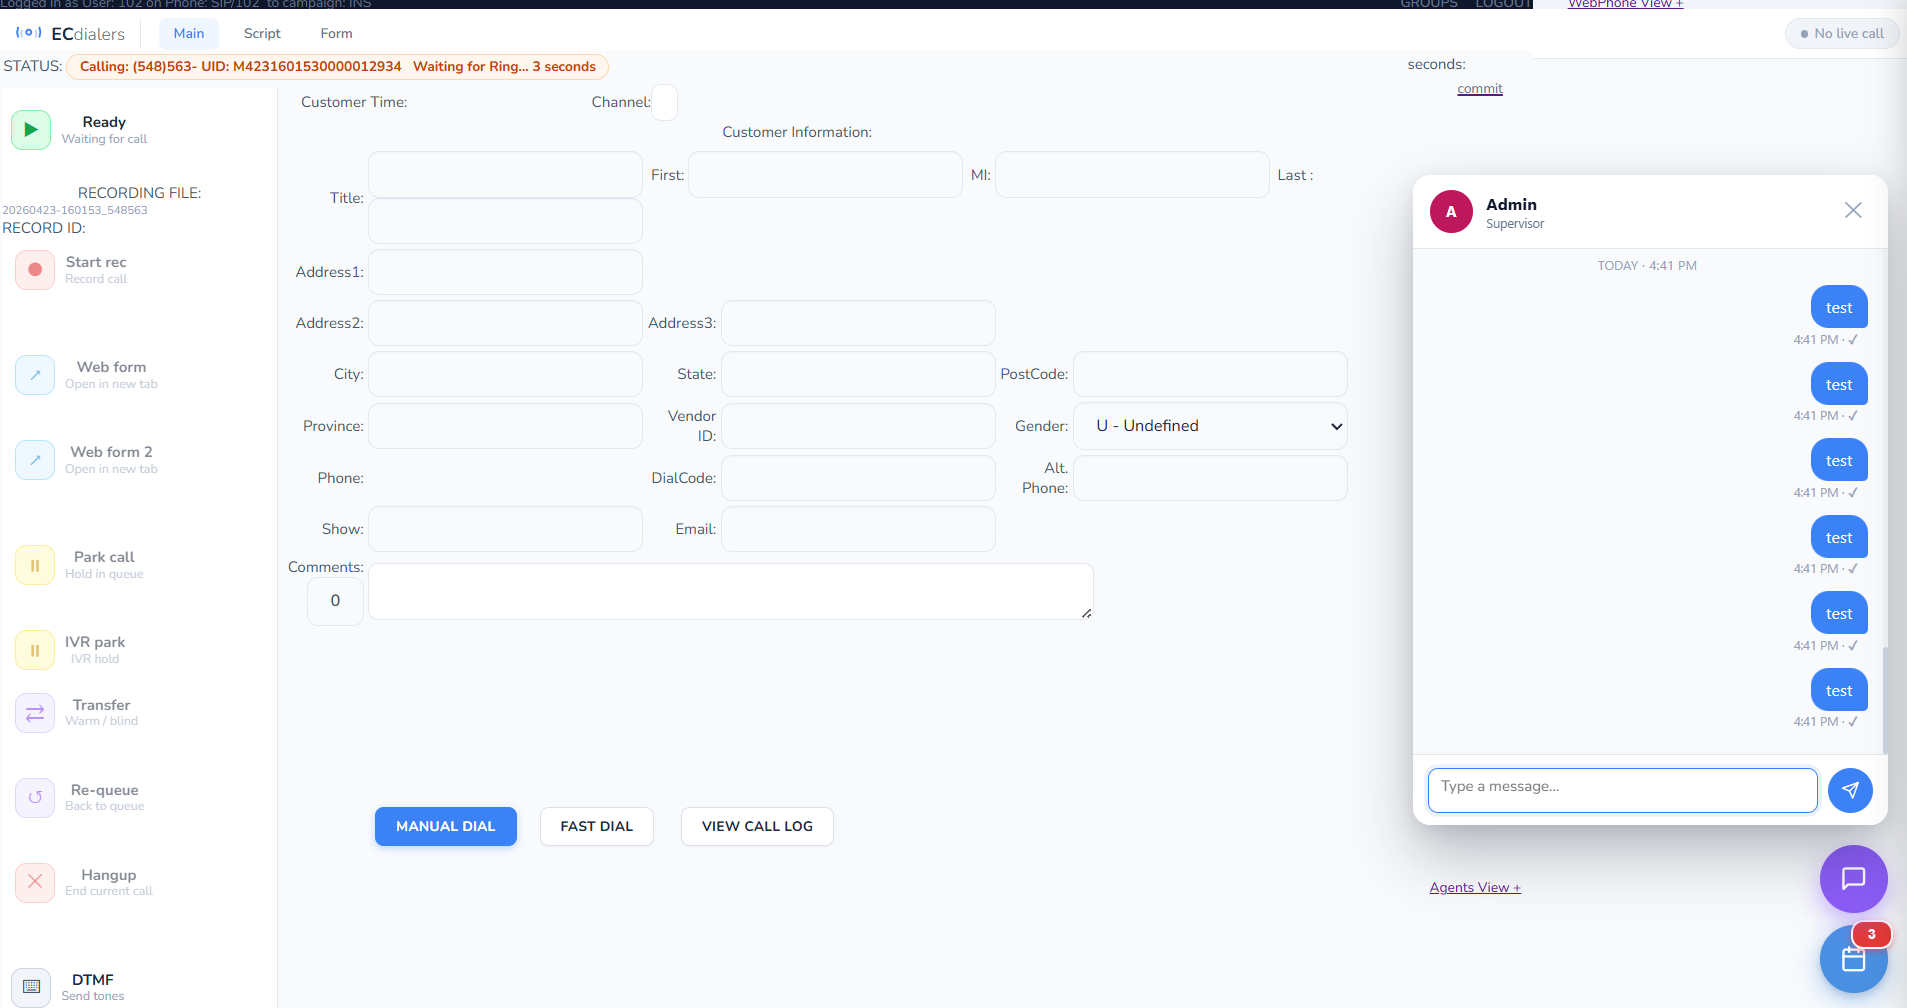Switch to the Main tab
Screen dimensions: 1907x1008
pos(189,33)
